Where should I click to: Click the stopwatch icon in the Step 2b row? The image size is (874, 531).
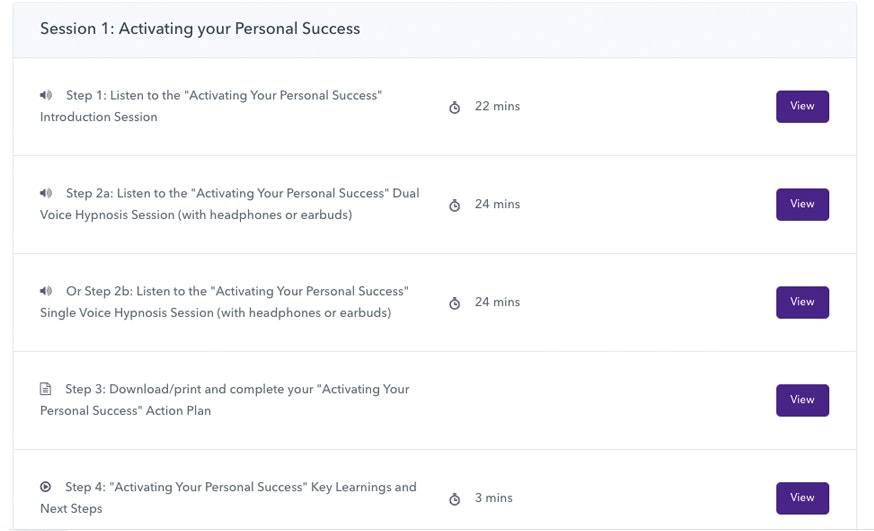(455, 303)
